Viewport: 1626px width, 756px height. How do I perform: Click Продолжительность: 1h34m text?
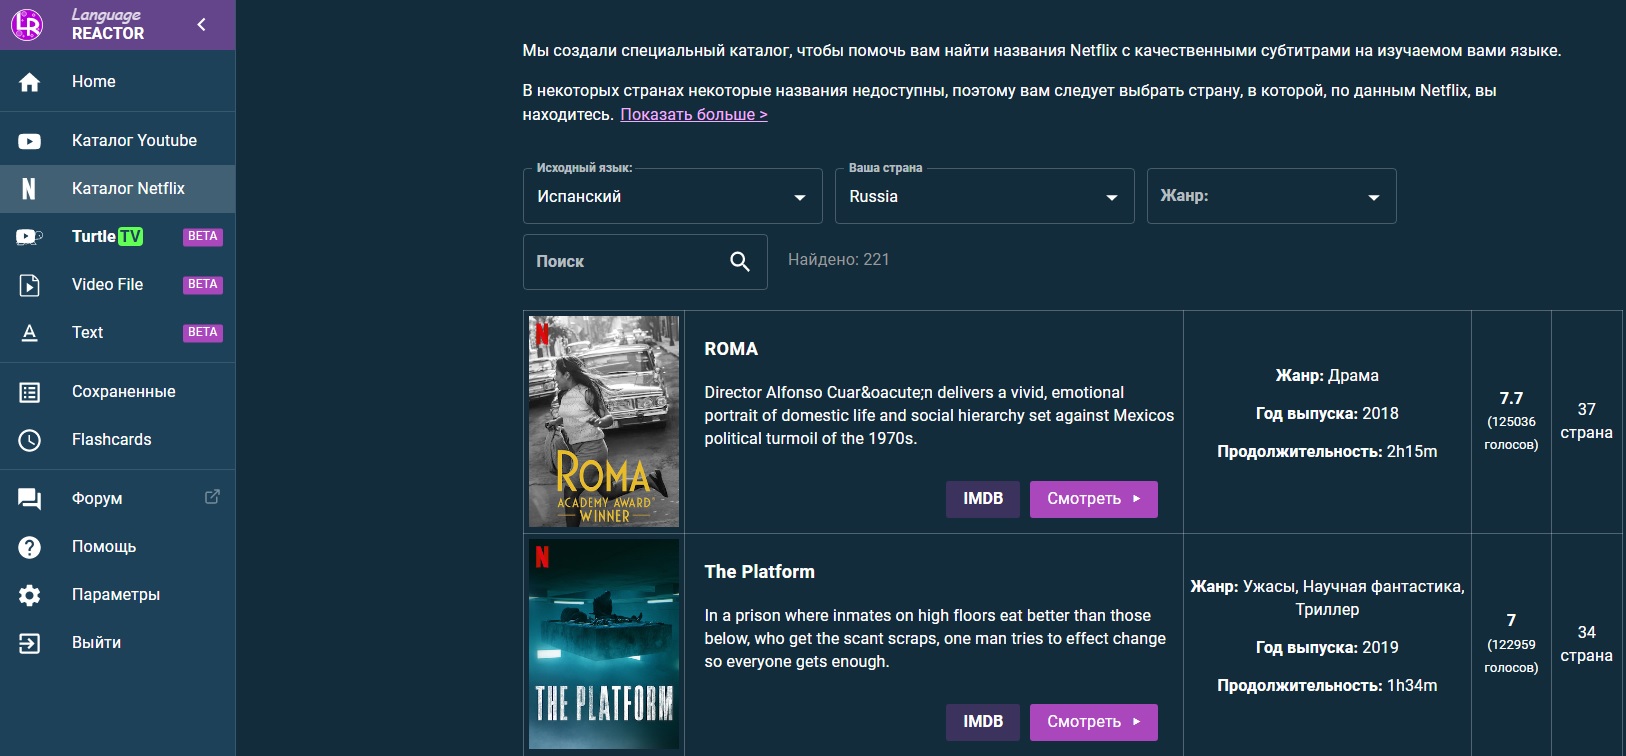click(x=1327, y=685)
